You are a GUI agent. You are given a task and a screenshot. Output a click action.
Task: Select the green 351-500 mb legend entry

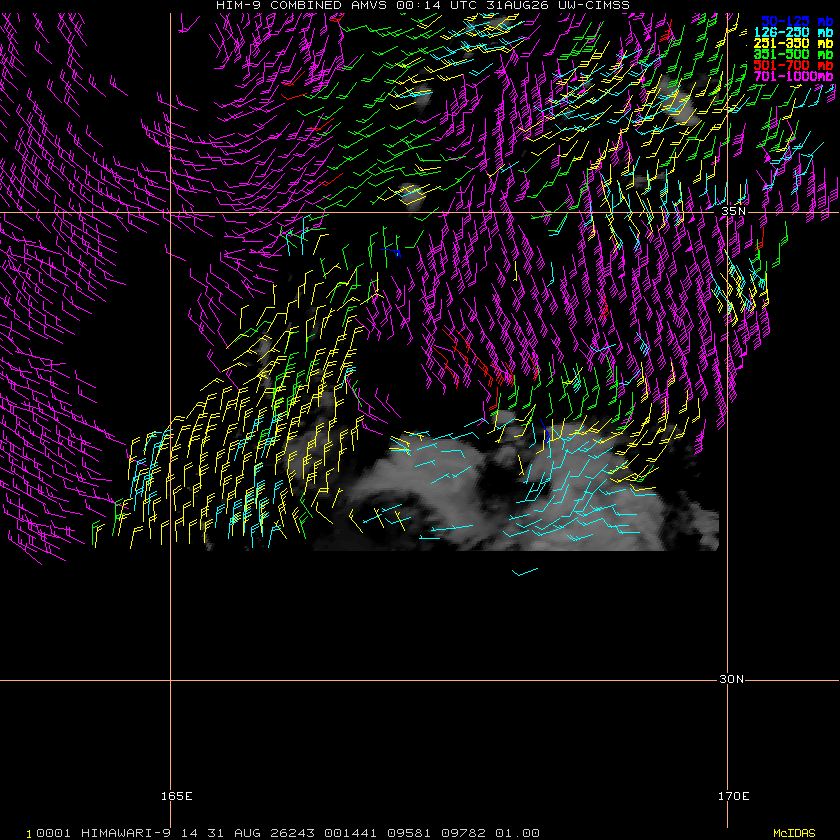(x=793, y=54)
